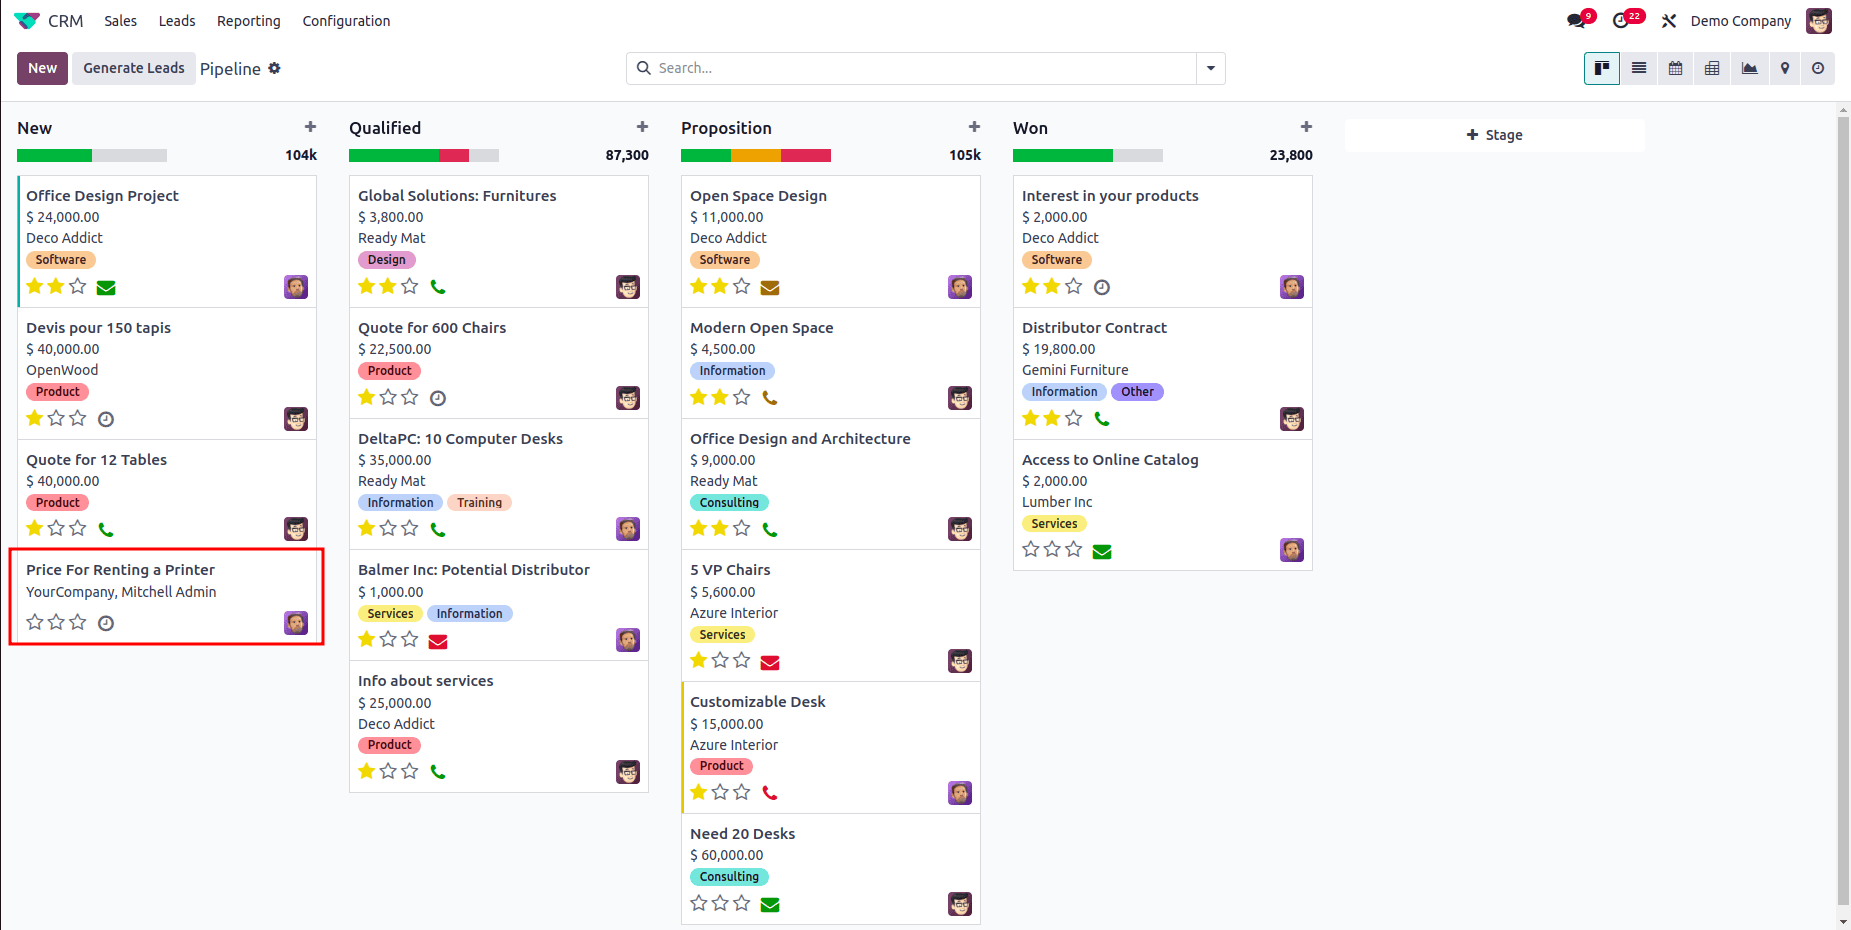The width and height of the screenshot is (1851, 930).
Task: Click the Demo Company switcher
Action: (1741, 21)
